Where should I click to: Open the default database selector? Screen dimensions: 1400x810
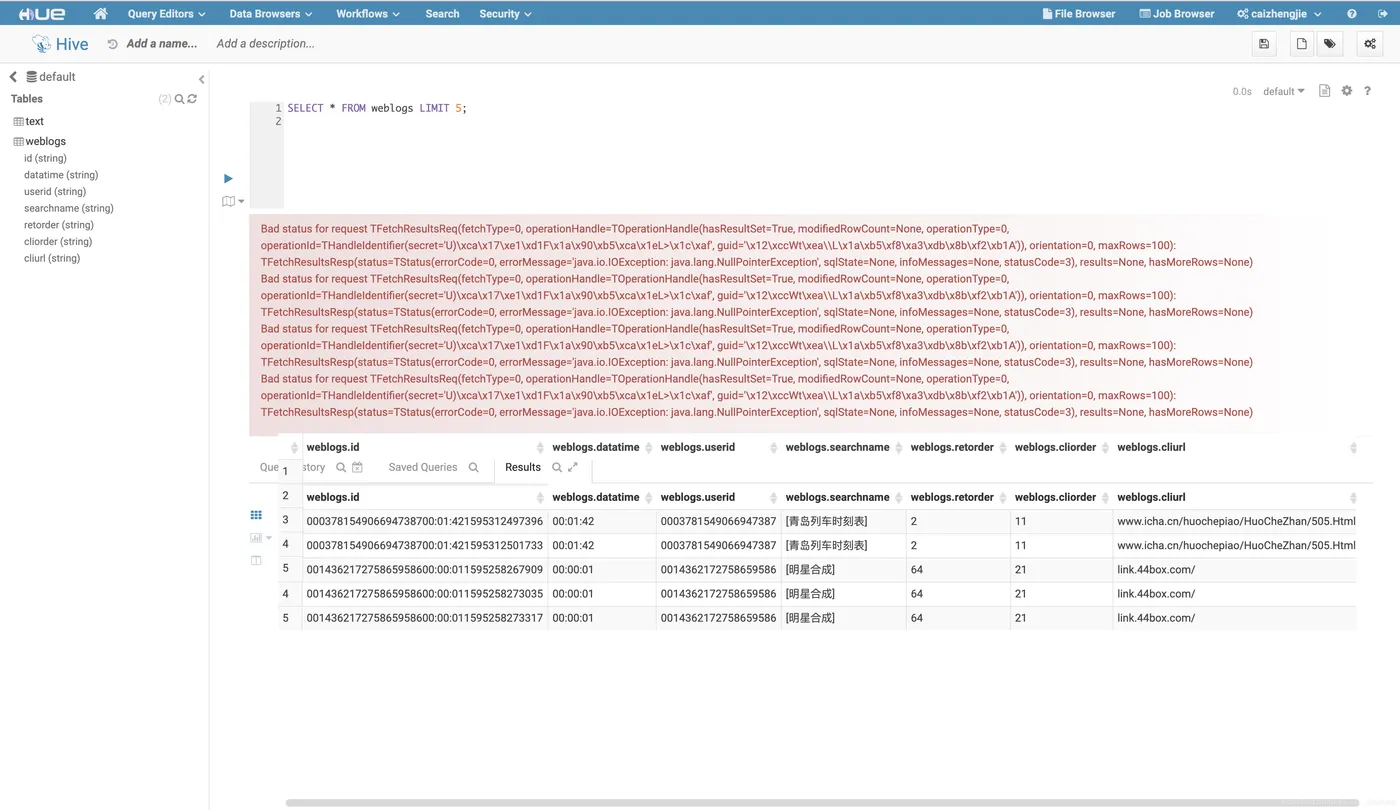click(x=1283, y=91)
